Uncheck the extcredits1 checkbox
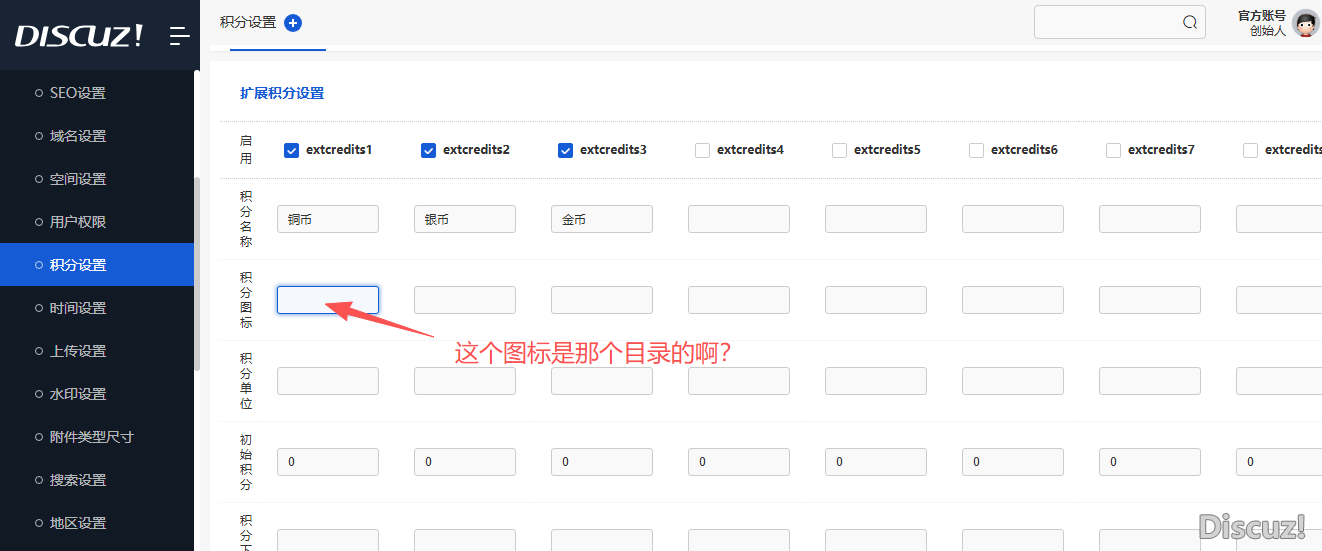Image resolution: width=1322 pixels, height=551 pixels. tap(292, 150)
